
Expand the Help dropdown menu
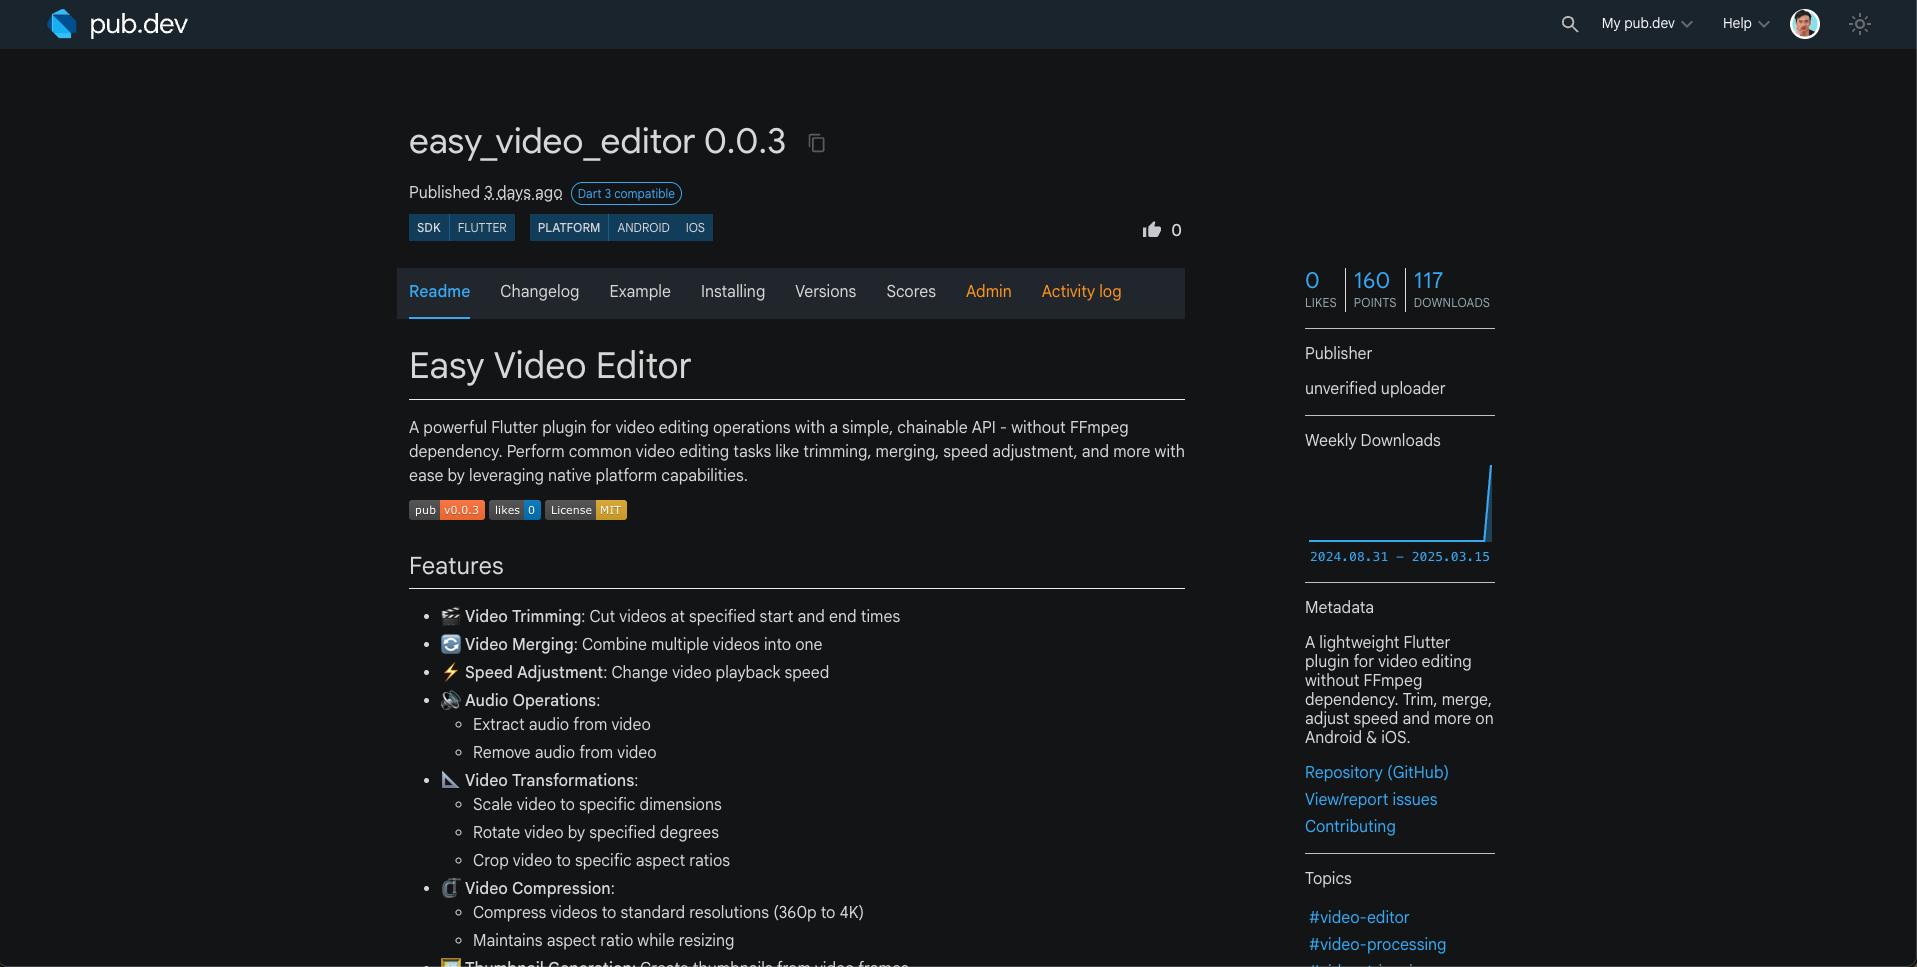1742,23
